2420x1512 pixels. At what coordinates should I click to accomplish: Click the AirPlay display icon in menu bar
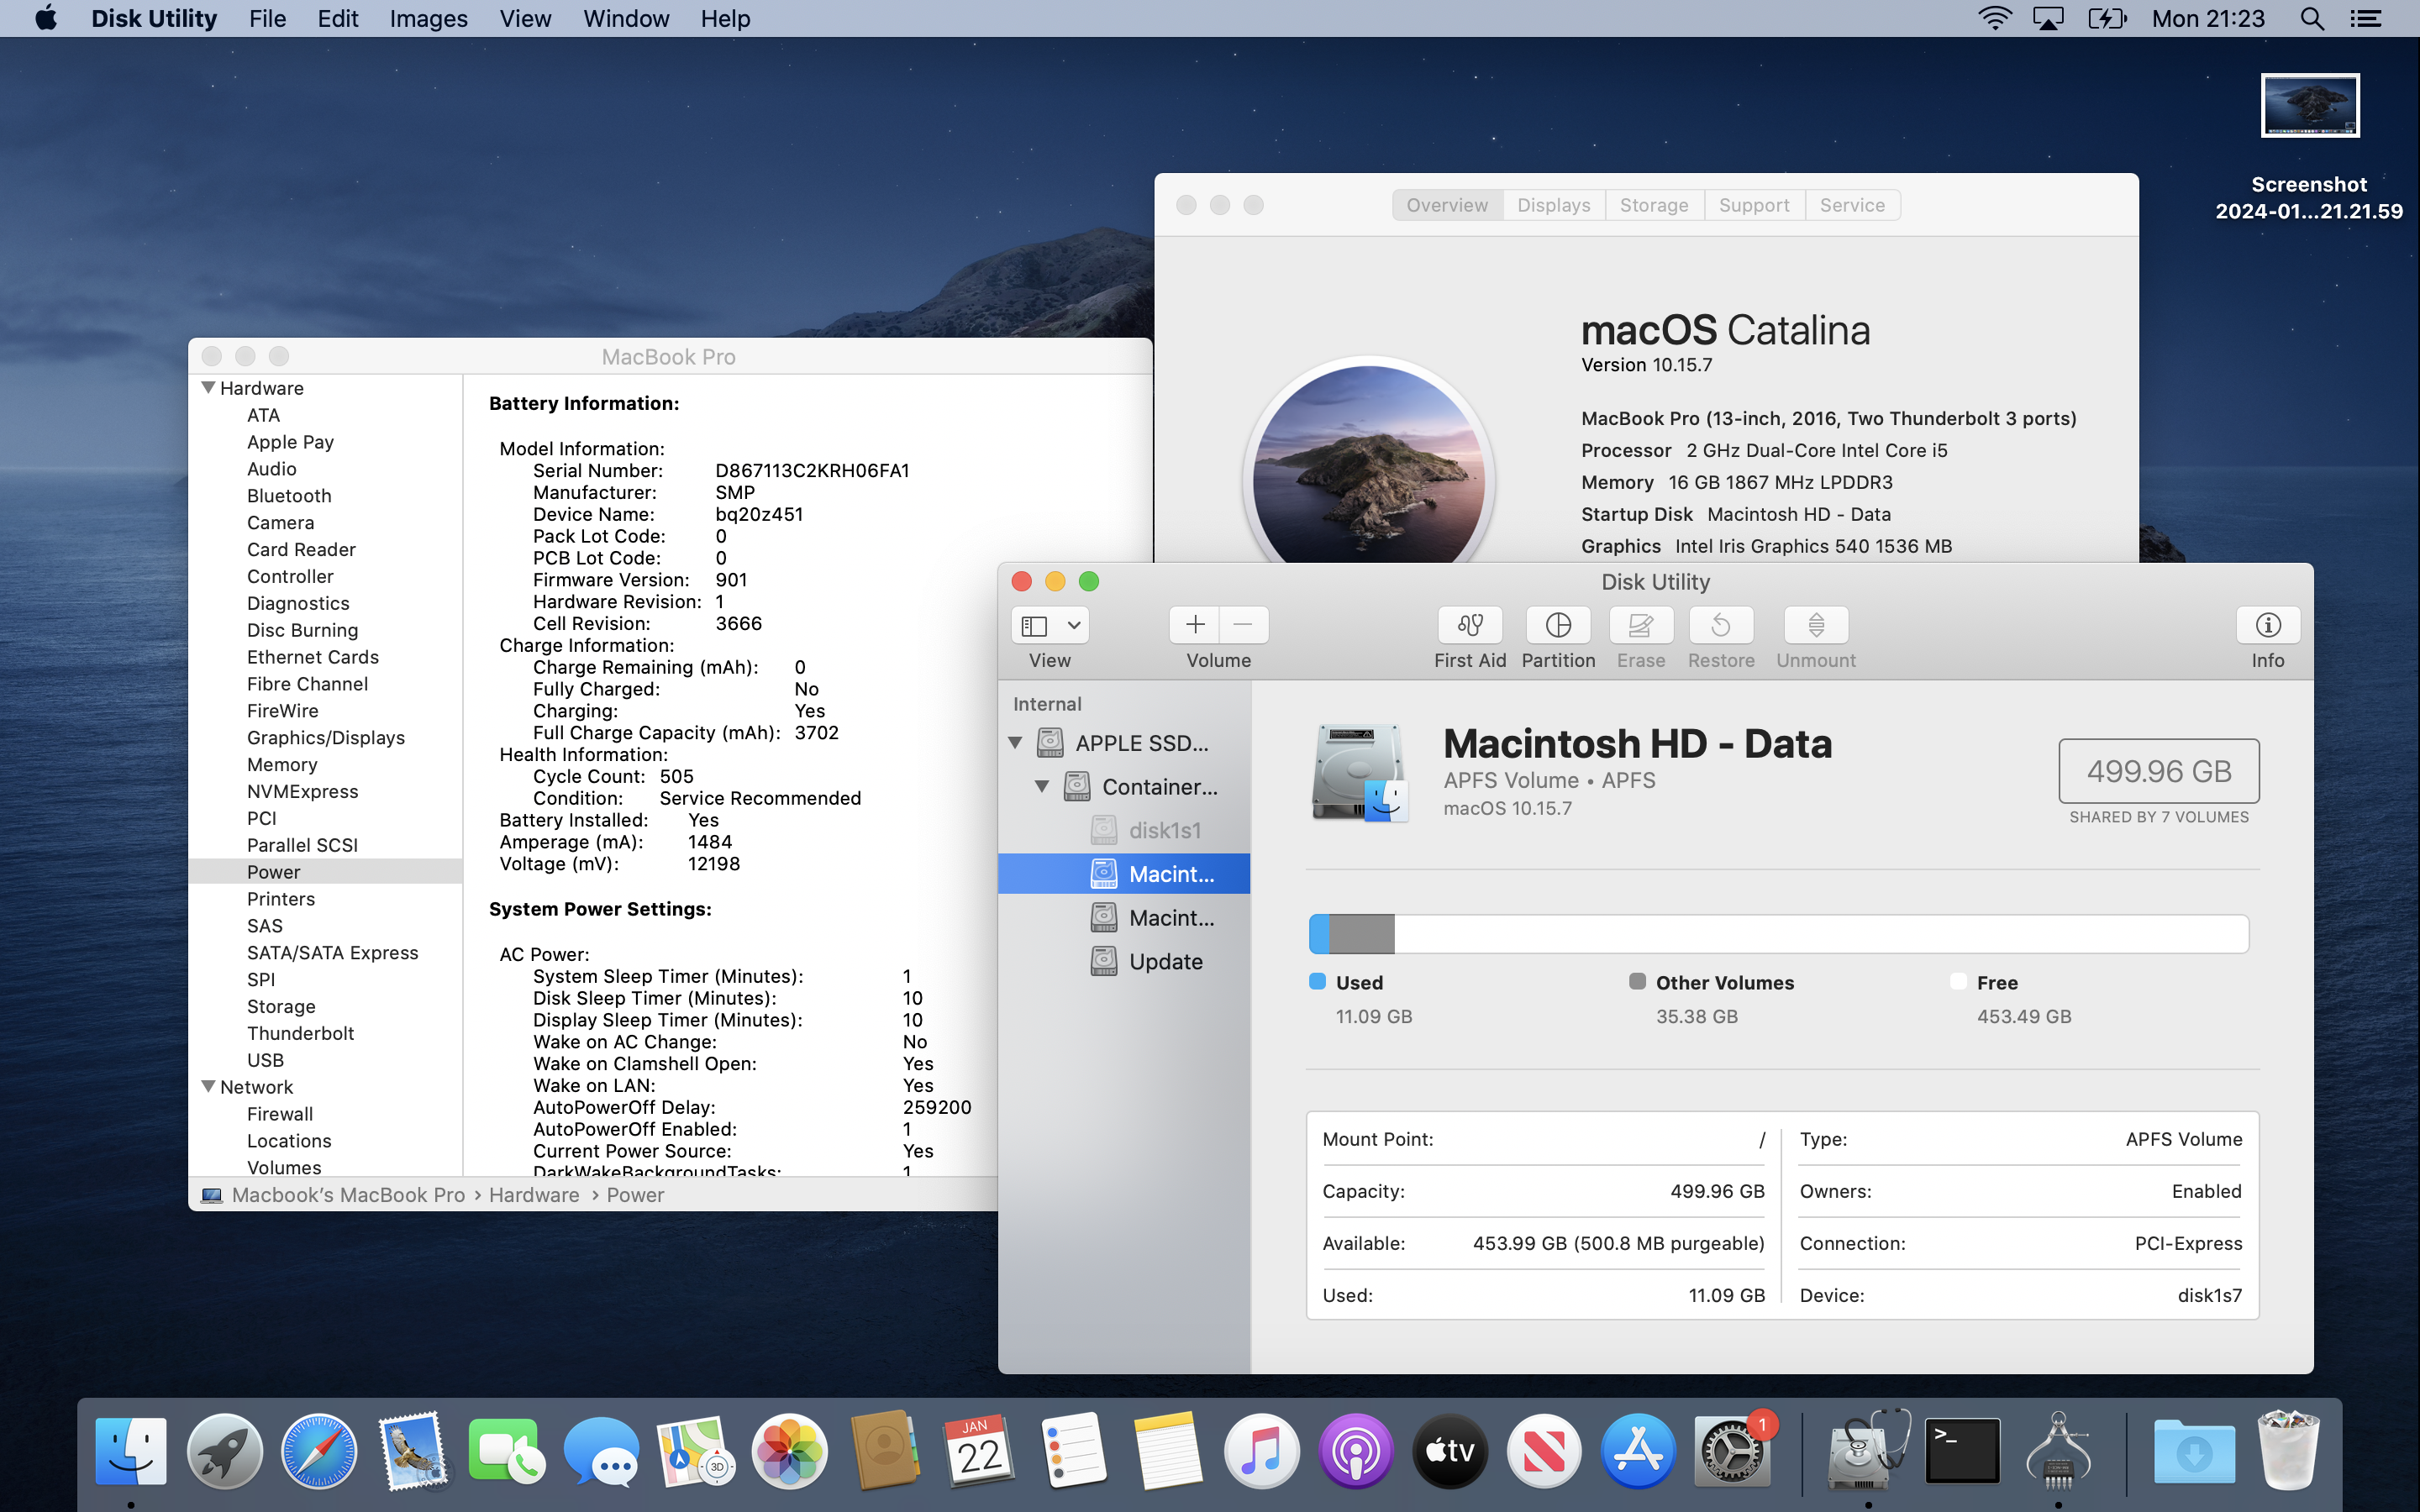pos(2048,18)
